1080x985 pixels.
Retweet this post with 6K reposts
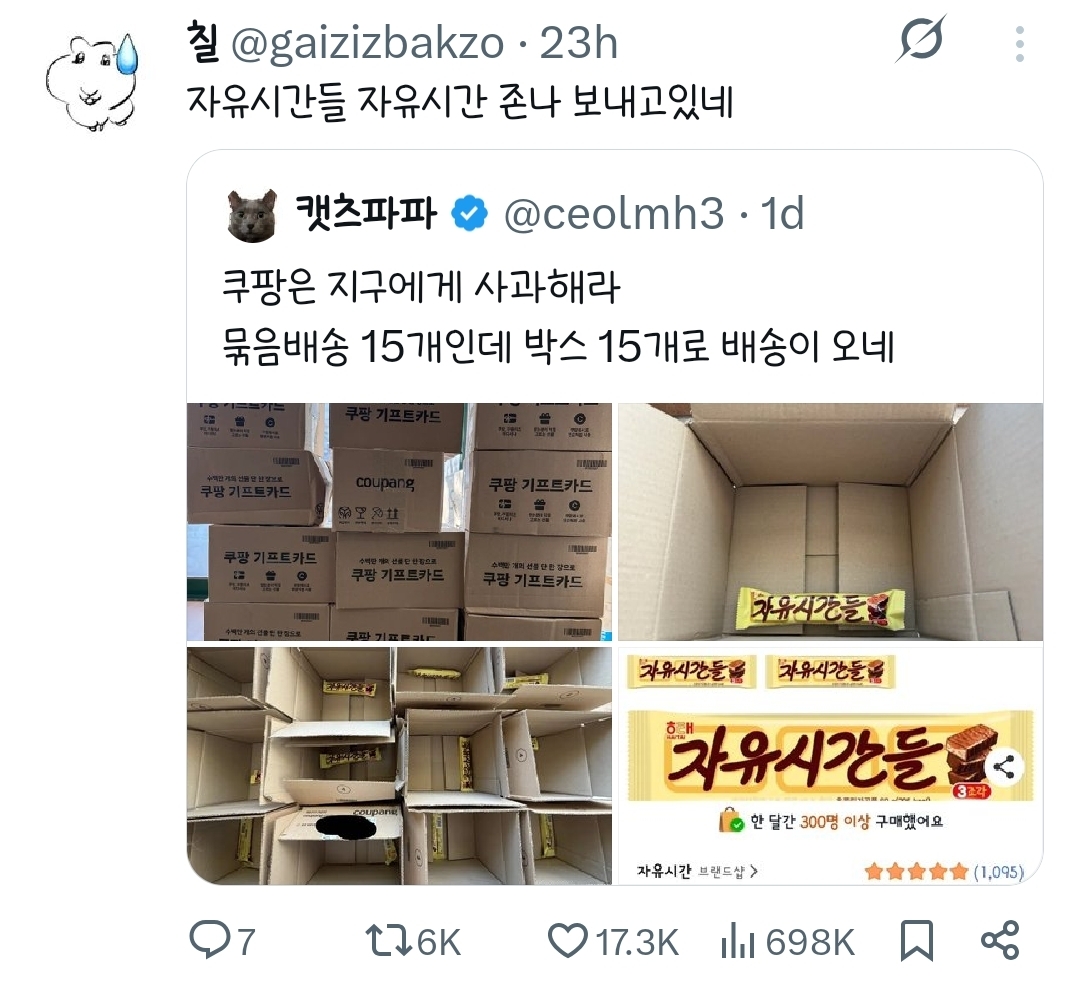387,941
